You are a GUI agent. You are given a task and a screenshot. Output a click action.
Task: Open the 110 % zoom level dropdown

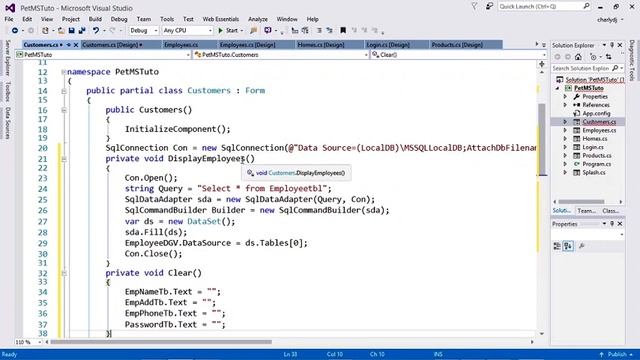coord(28,342)
